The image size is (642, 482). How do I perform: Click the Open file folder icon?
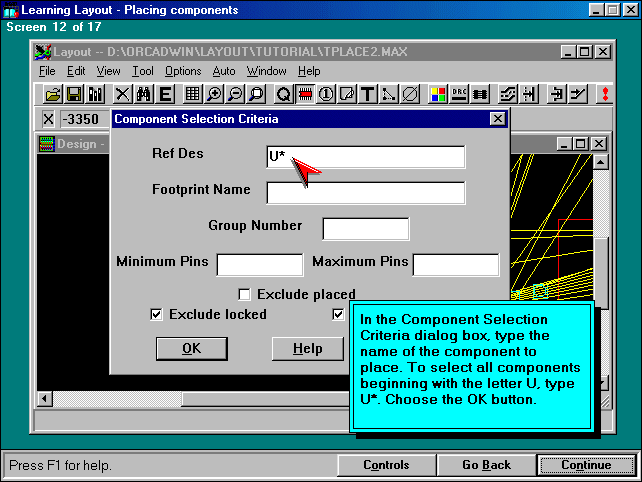(53, 94)
